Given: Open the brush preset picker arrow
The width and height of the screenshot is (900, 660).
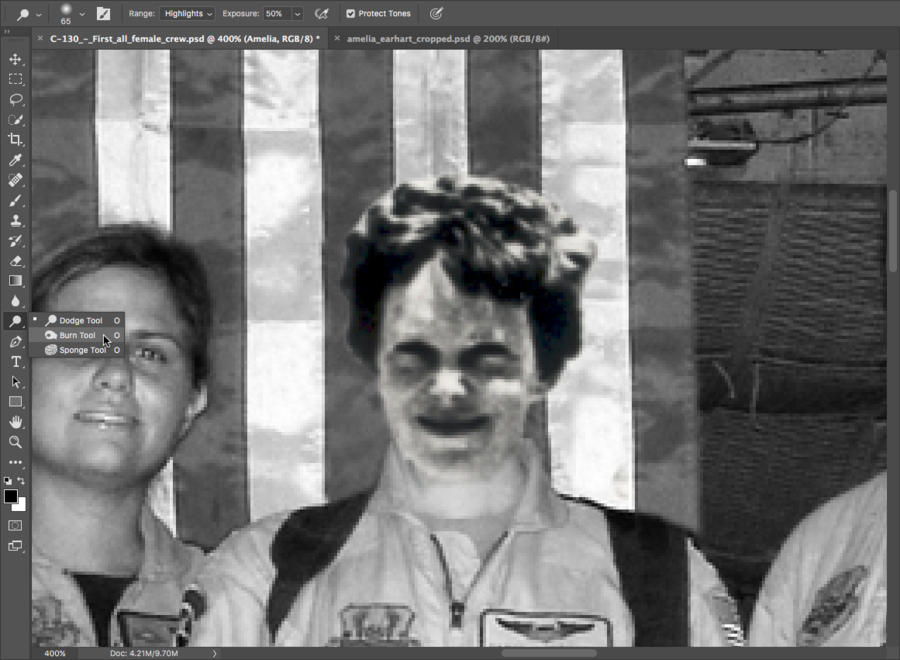Looking at the screenshot, I should [82, 14].
